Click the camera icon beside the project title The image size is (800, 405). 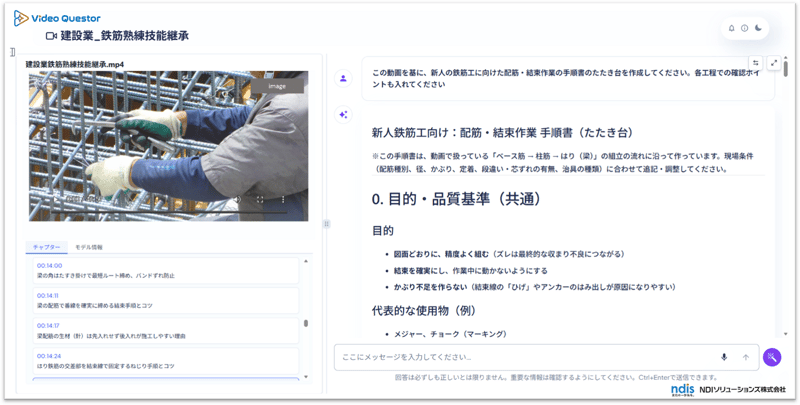pyautogui.click(x=51, y=36)
